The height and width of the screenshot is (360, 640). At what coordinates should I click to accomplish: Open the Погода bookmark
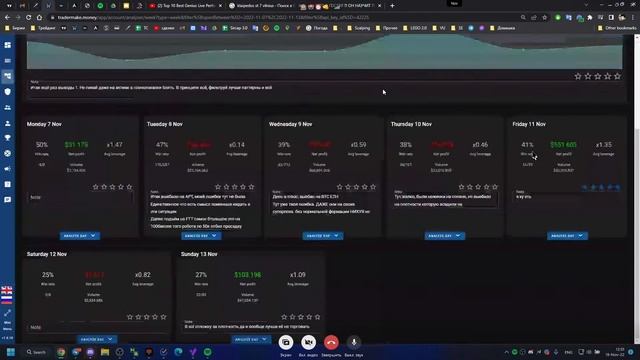point(317,28)
